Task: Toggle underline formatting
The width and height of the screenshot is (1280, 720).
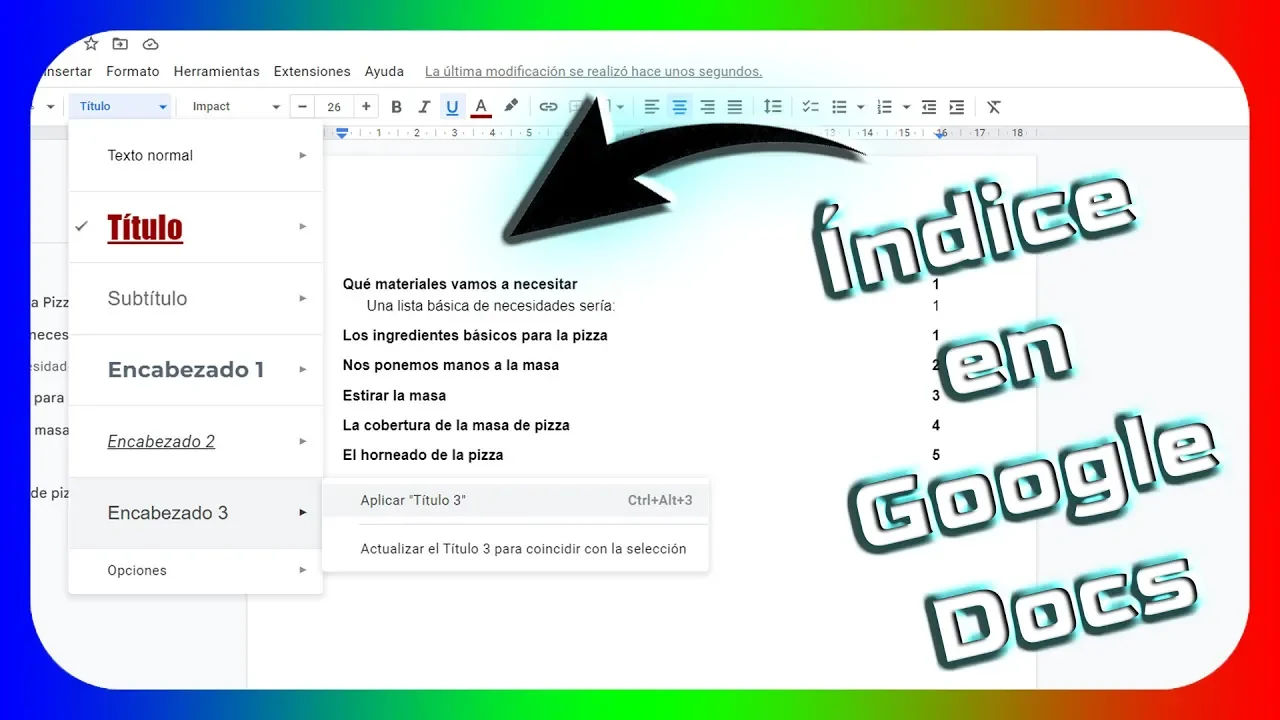Action: pyautogui.click(x=452, y=107)
